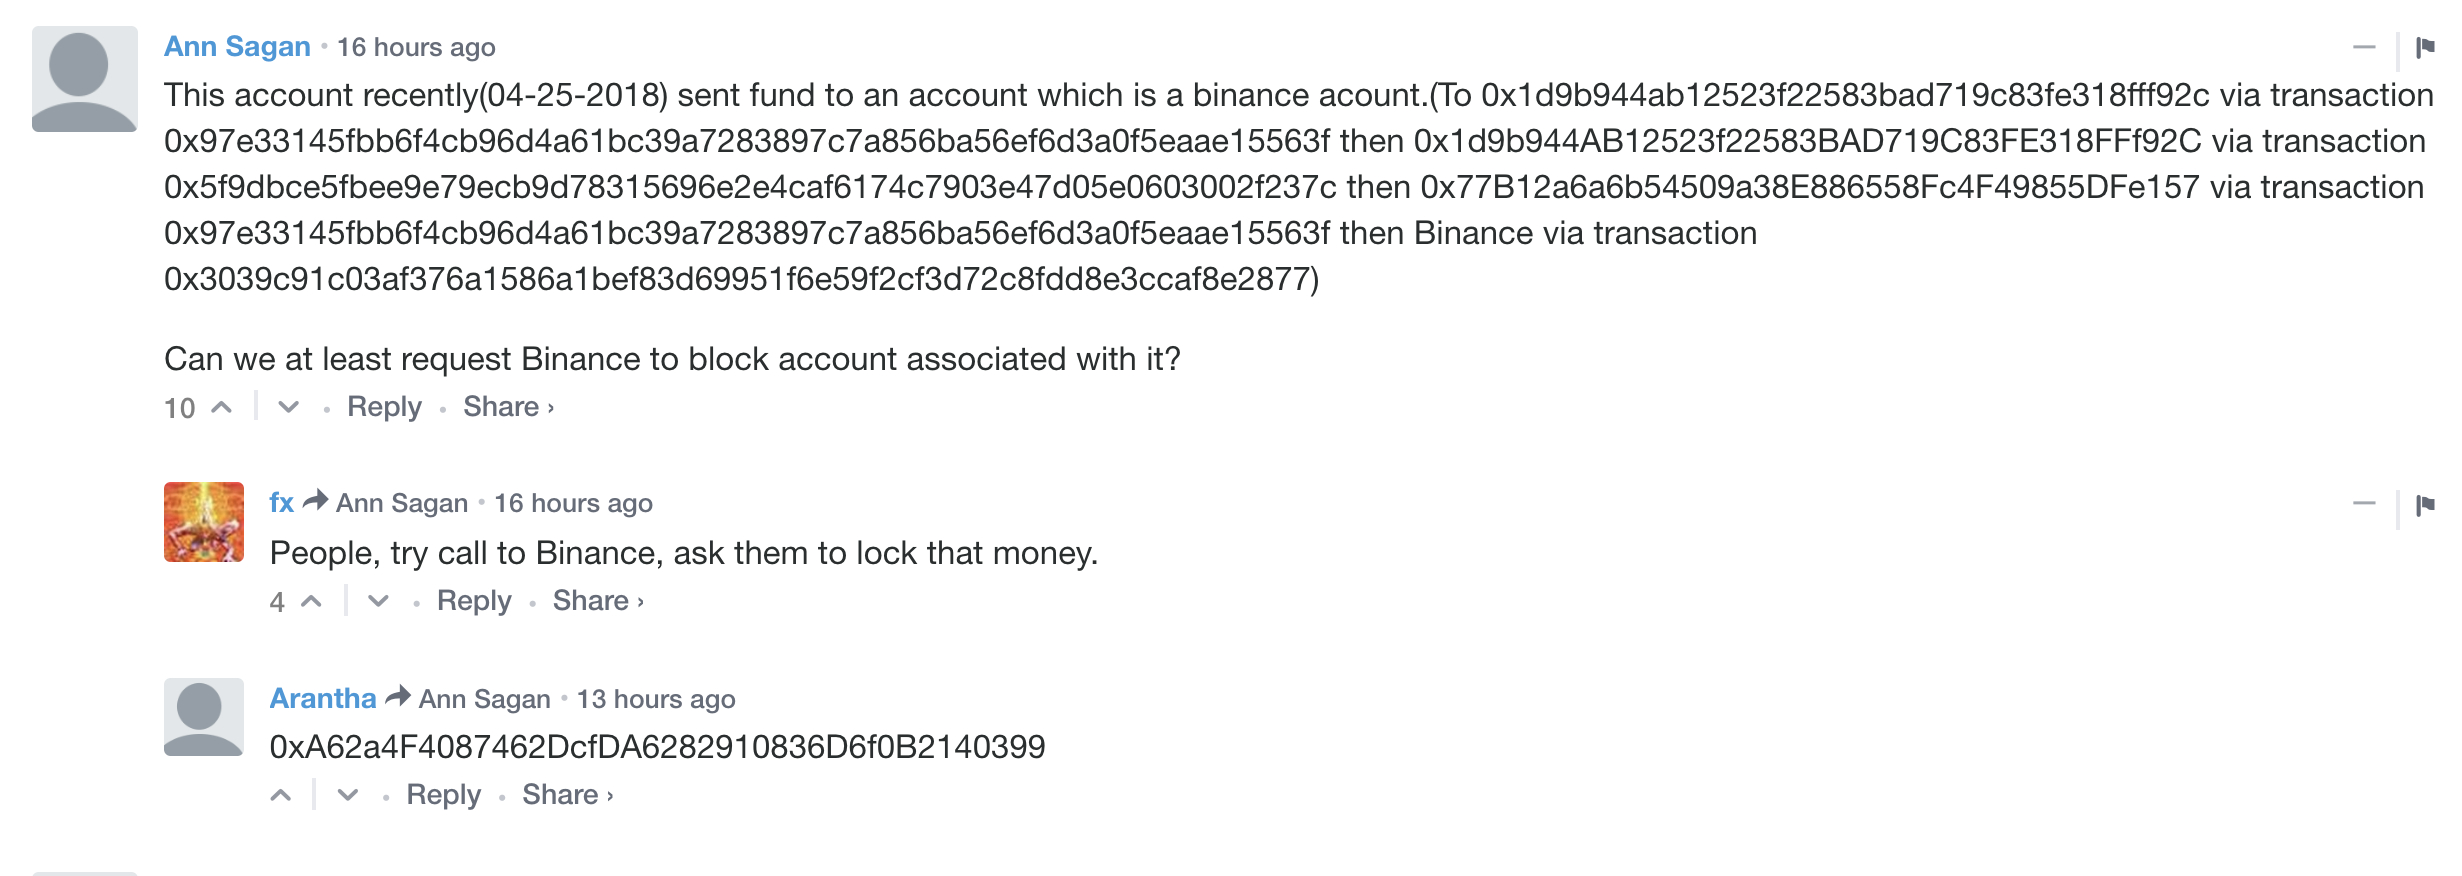Viewport: 2462px width, 876px height.
Task: Upvote fx's reply about Binance
Action: tap(312, 601)
